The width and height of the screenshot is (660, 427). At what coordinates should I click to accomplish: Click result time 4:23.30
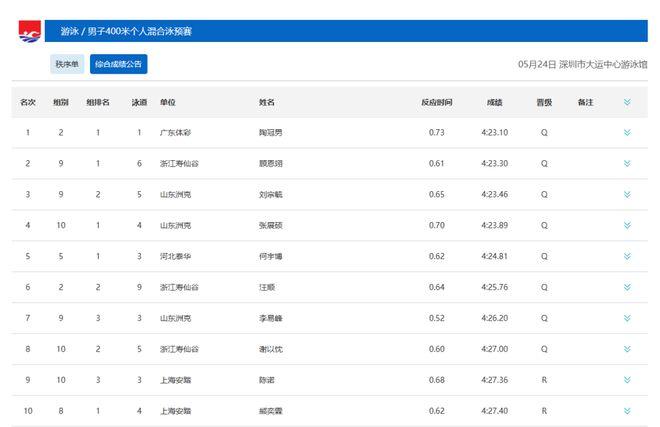tap(495, 163)
